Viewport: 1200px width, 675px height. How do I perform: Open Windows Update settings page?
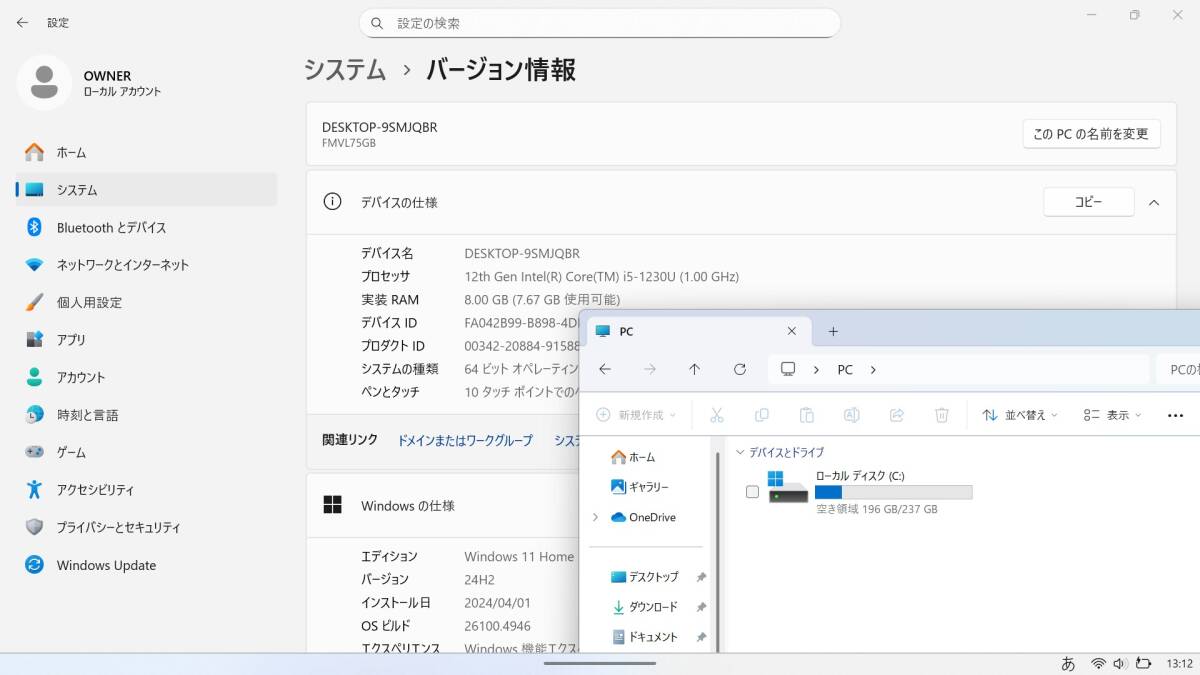coord(106,565)
